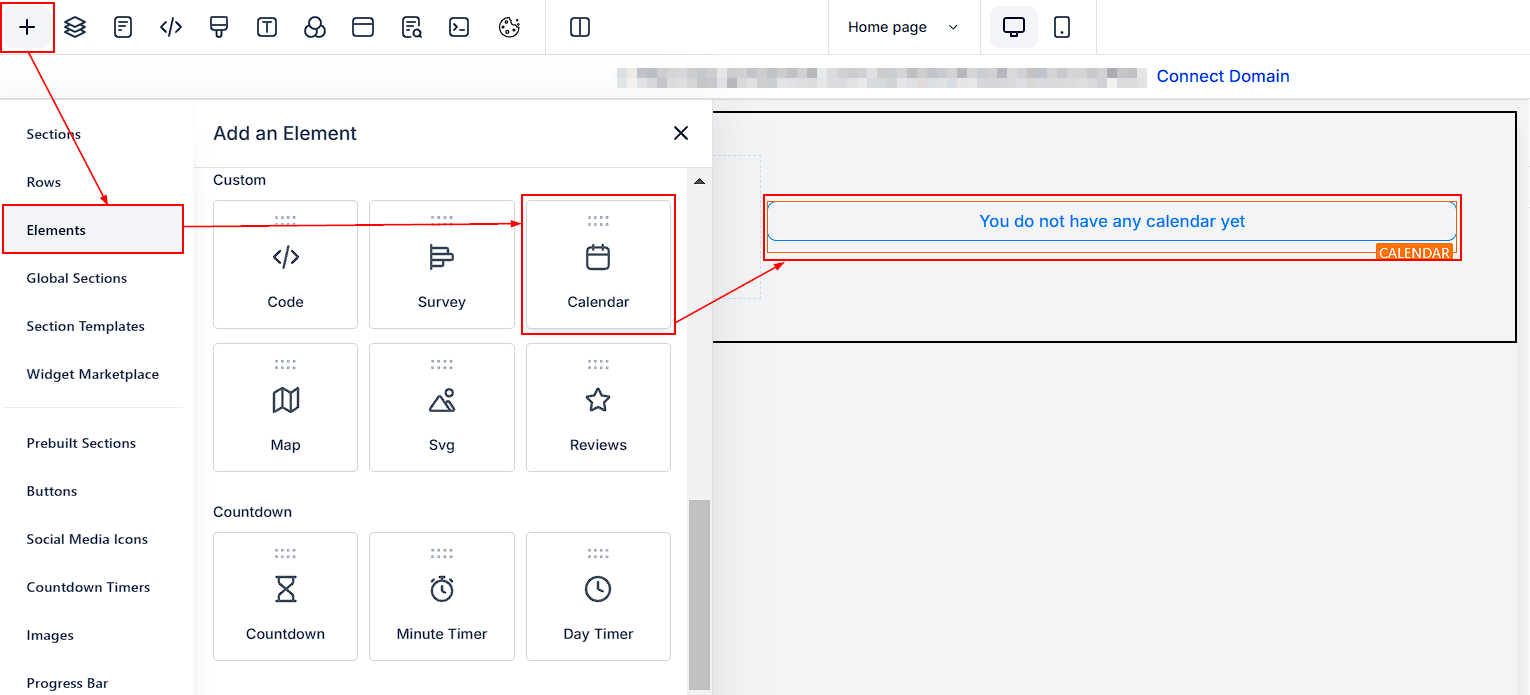
Task: Pick the Minute Timer element
Action: click(x=442, y=597)
